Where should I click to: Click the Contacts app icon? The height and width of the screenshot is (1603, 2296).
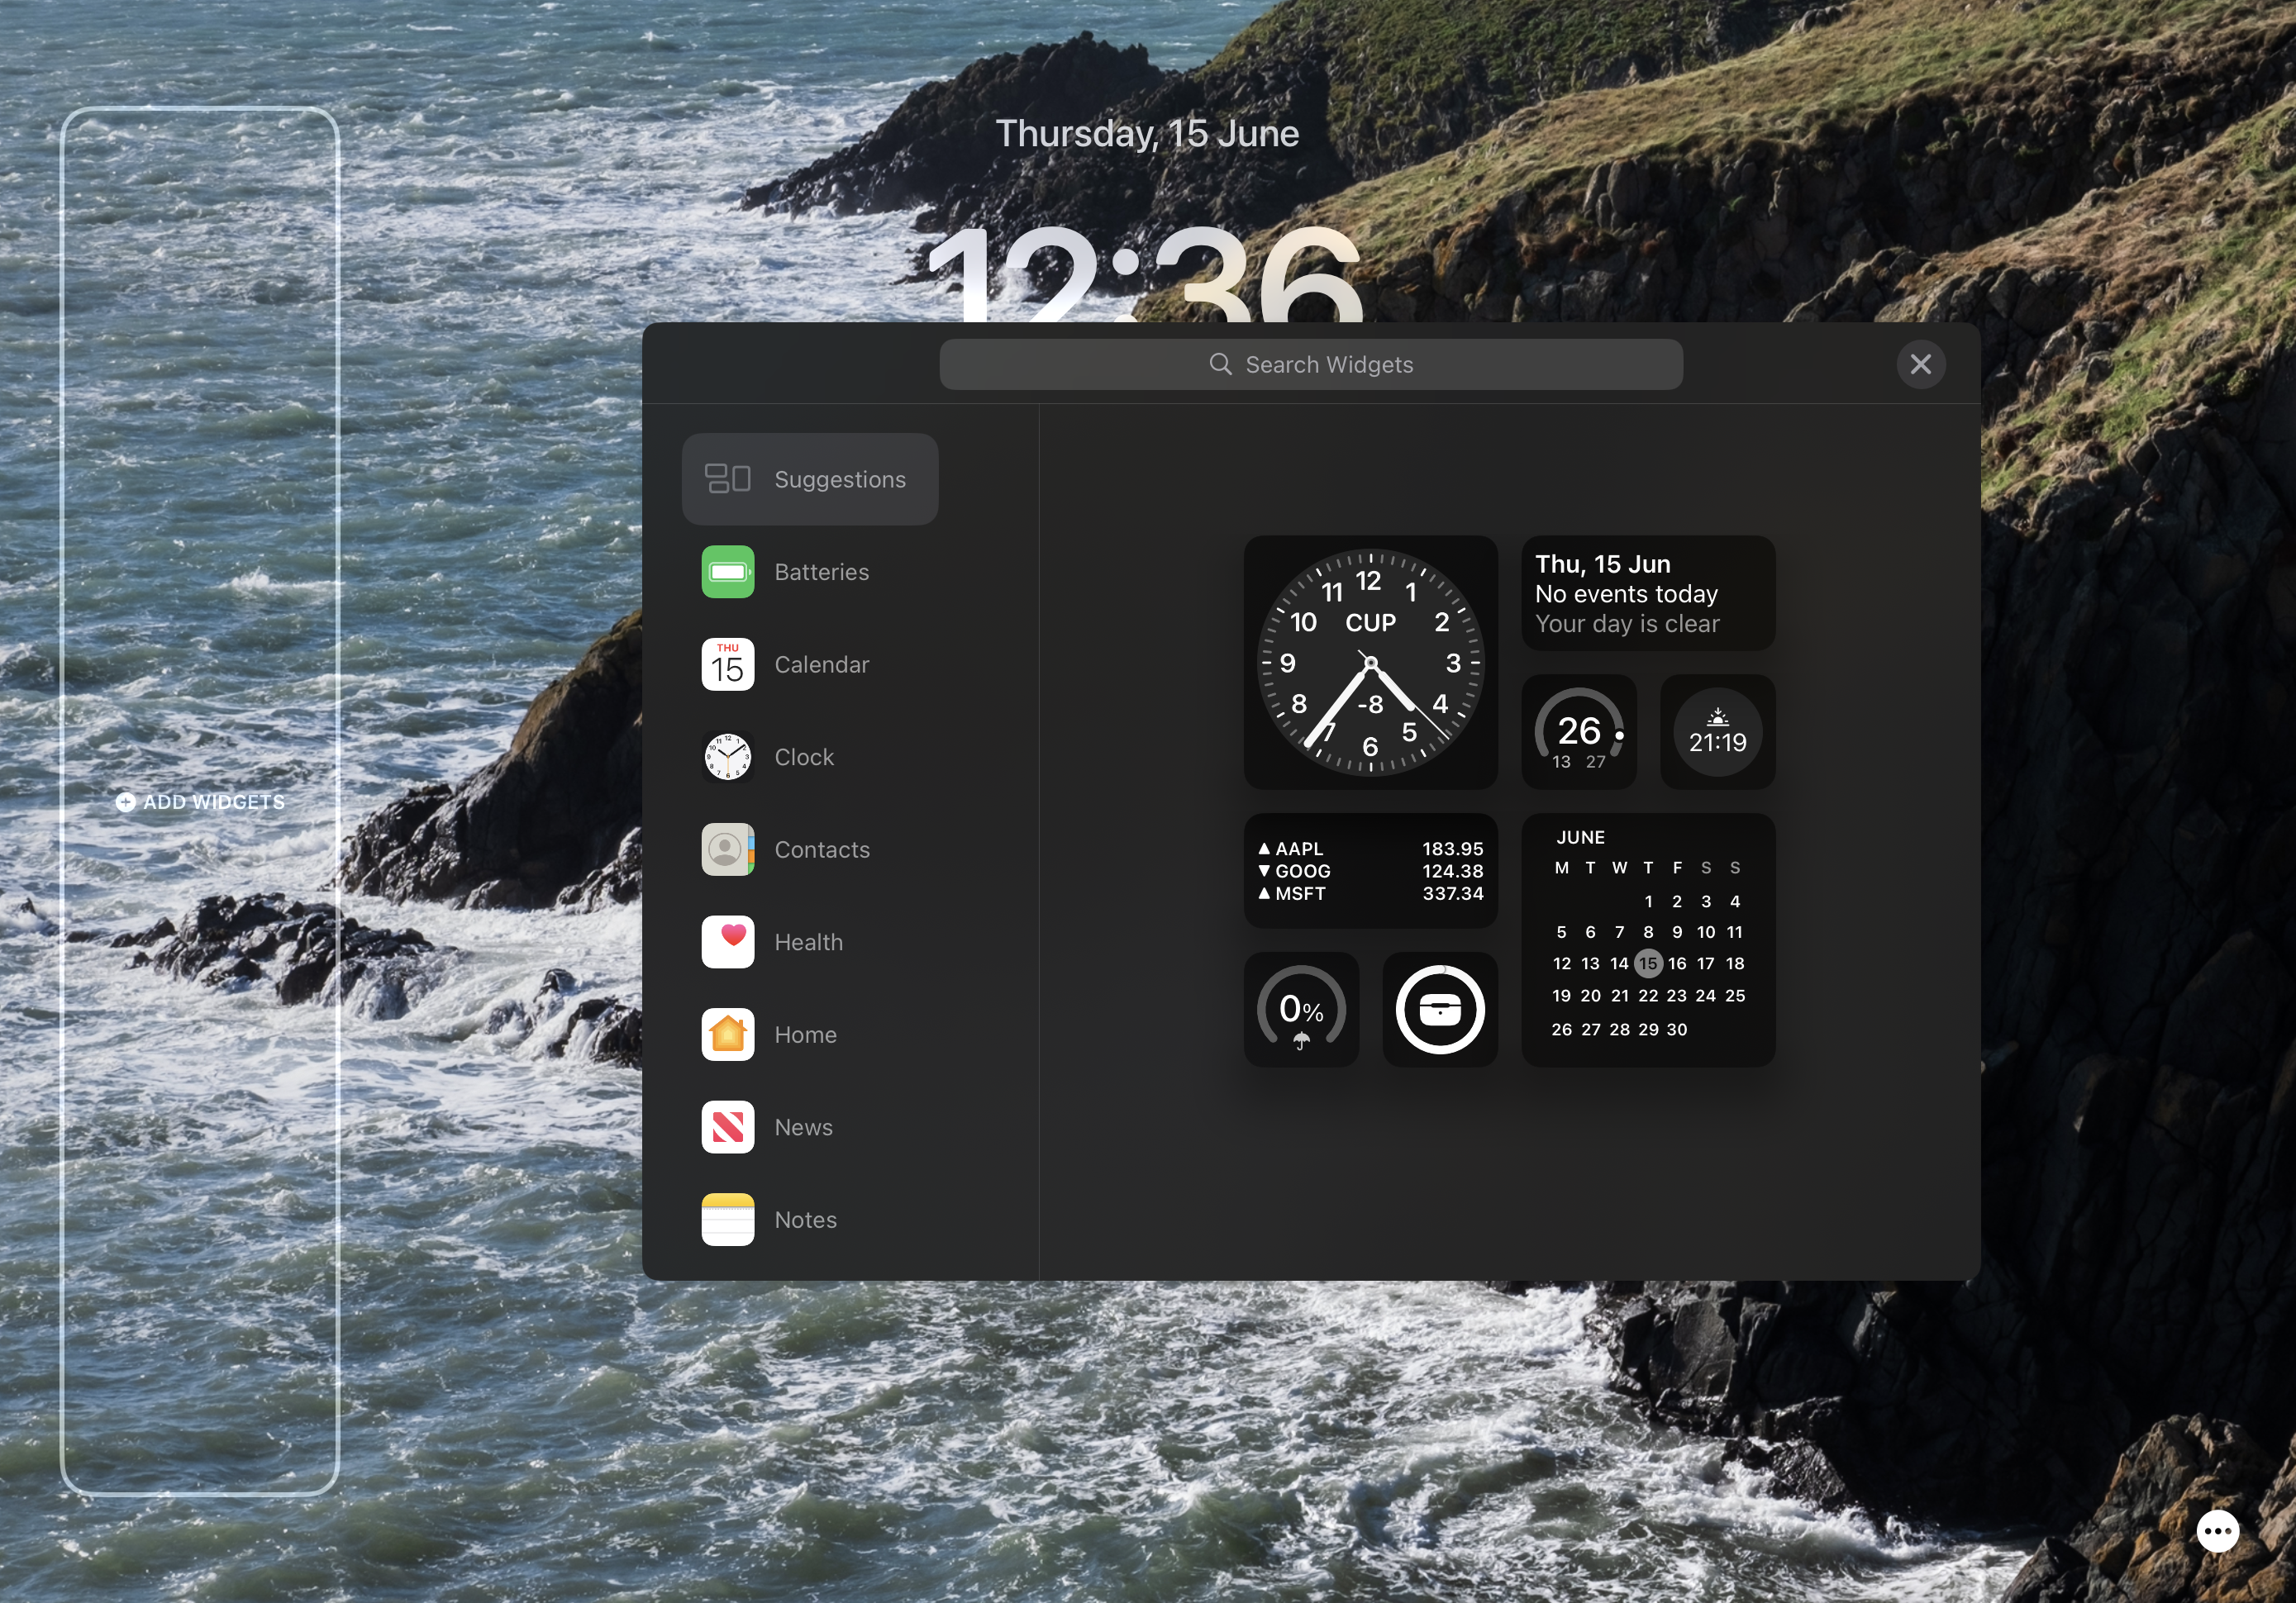coord(727,850)
